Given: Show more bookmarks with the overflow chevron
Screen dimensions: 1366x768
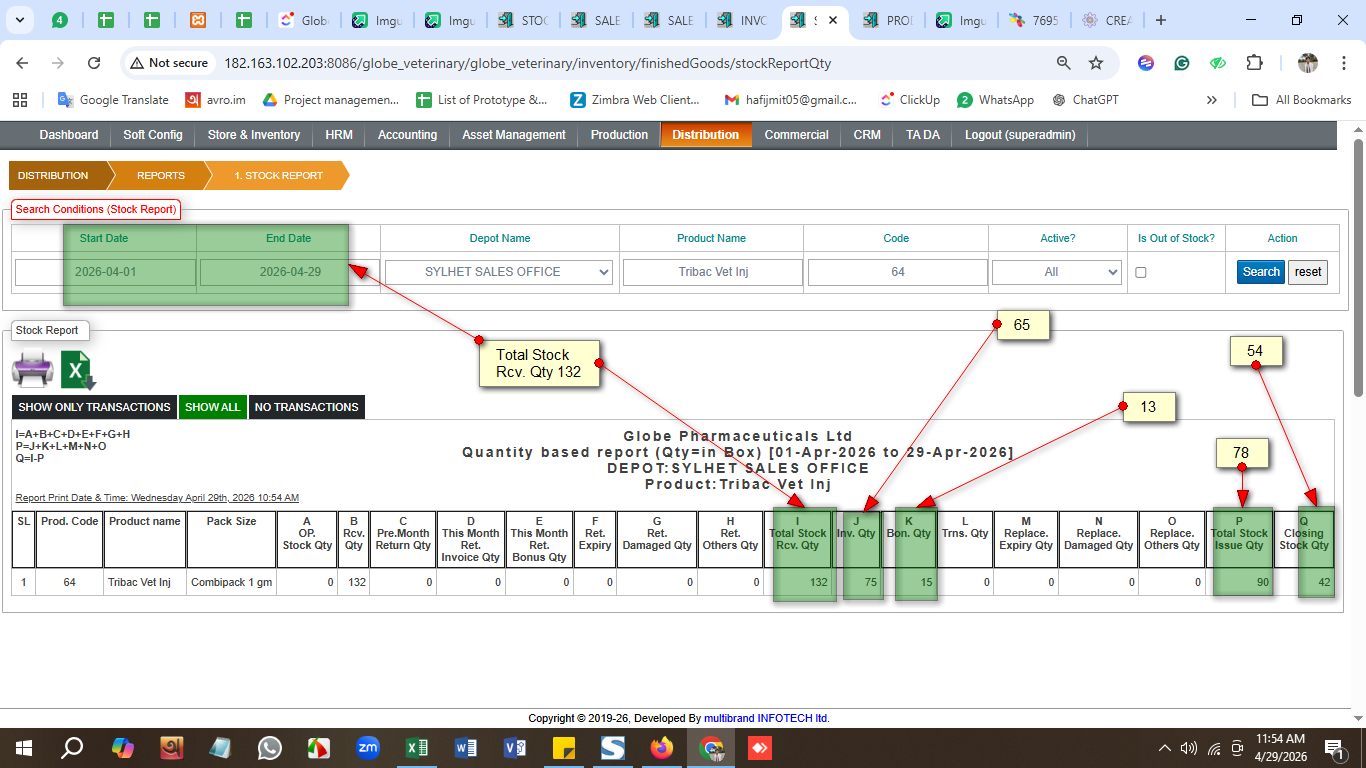Looking at the screenshot, I should [x=1212, y=100].
